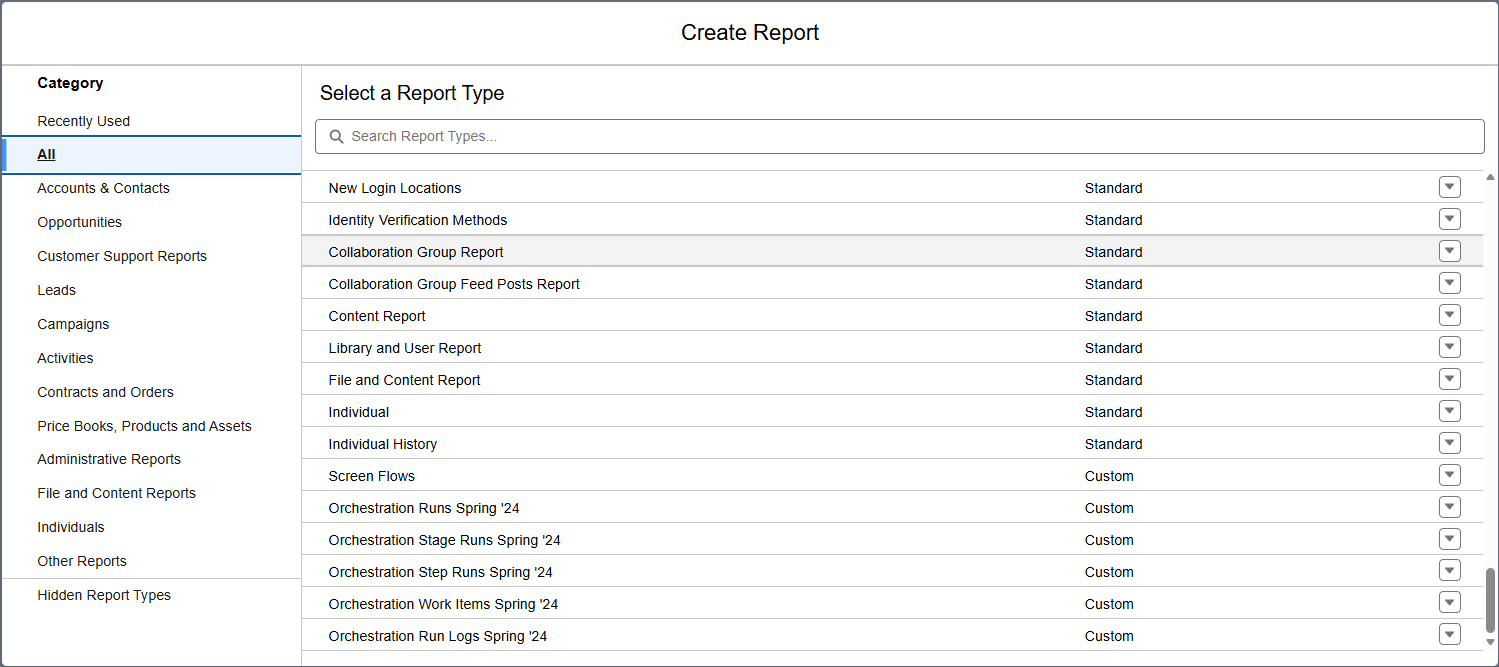Select the Opportunities category

click(x=79, y=222)
